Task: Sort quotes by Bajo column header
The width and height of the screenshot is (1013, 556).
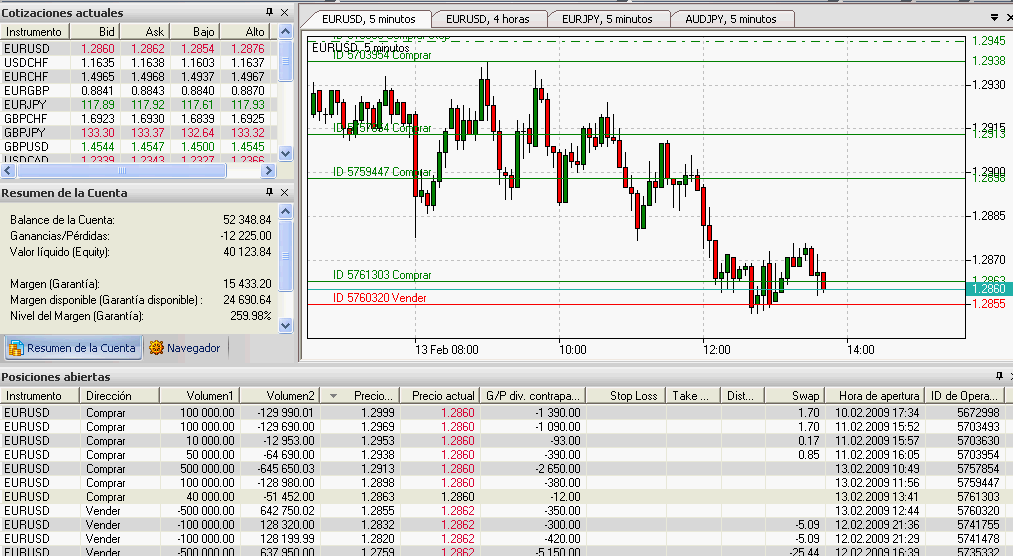Action: click(x=195, y=32)
